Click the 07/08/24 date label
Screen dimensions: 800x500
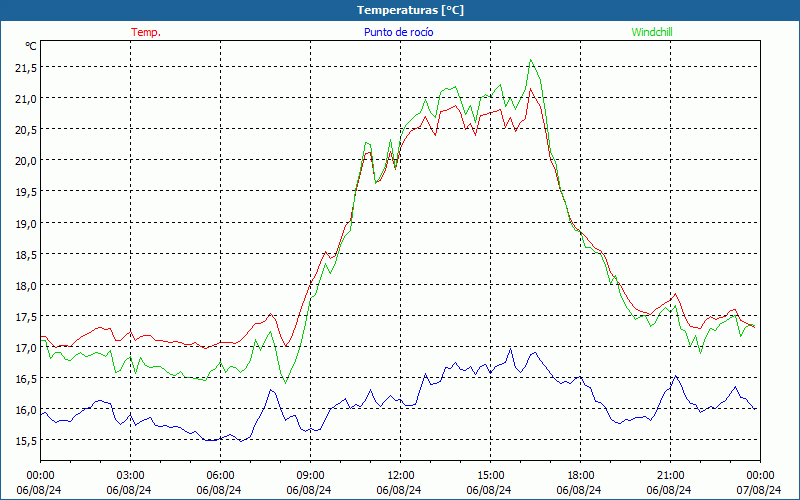pos(760,490)
